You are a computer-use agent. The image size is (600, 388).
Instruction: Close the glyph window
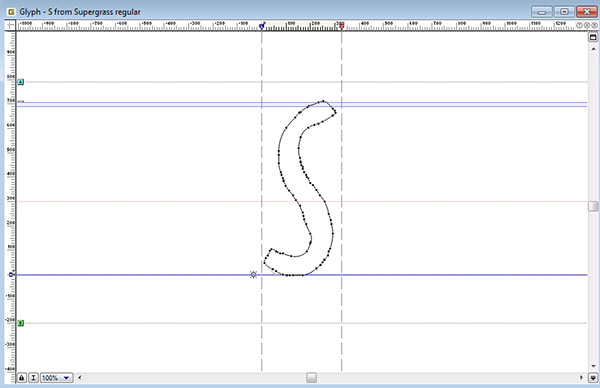[587, 11]
